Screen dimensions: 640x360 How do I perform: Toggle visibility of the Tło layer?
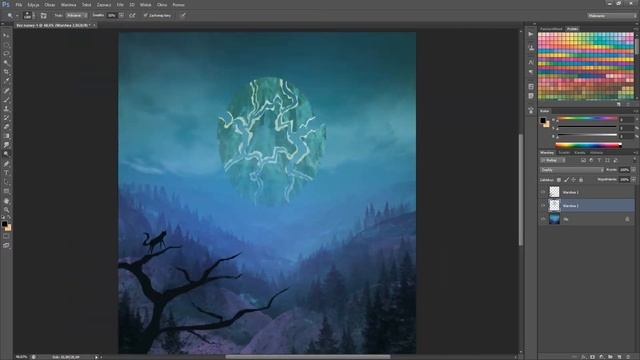pos(543,219)
